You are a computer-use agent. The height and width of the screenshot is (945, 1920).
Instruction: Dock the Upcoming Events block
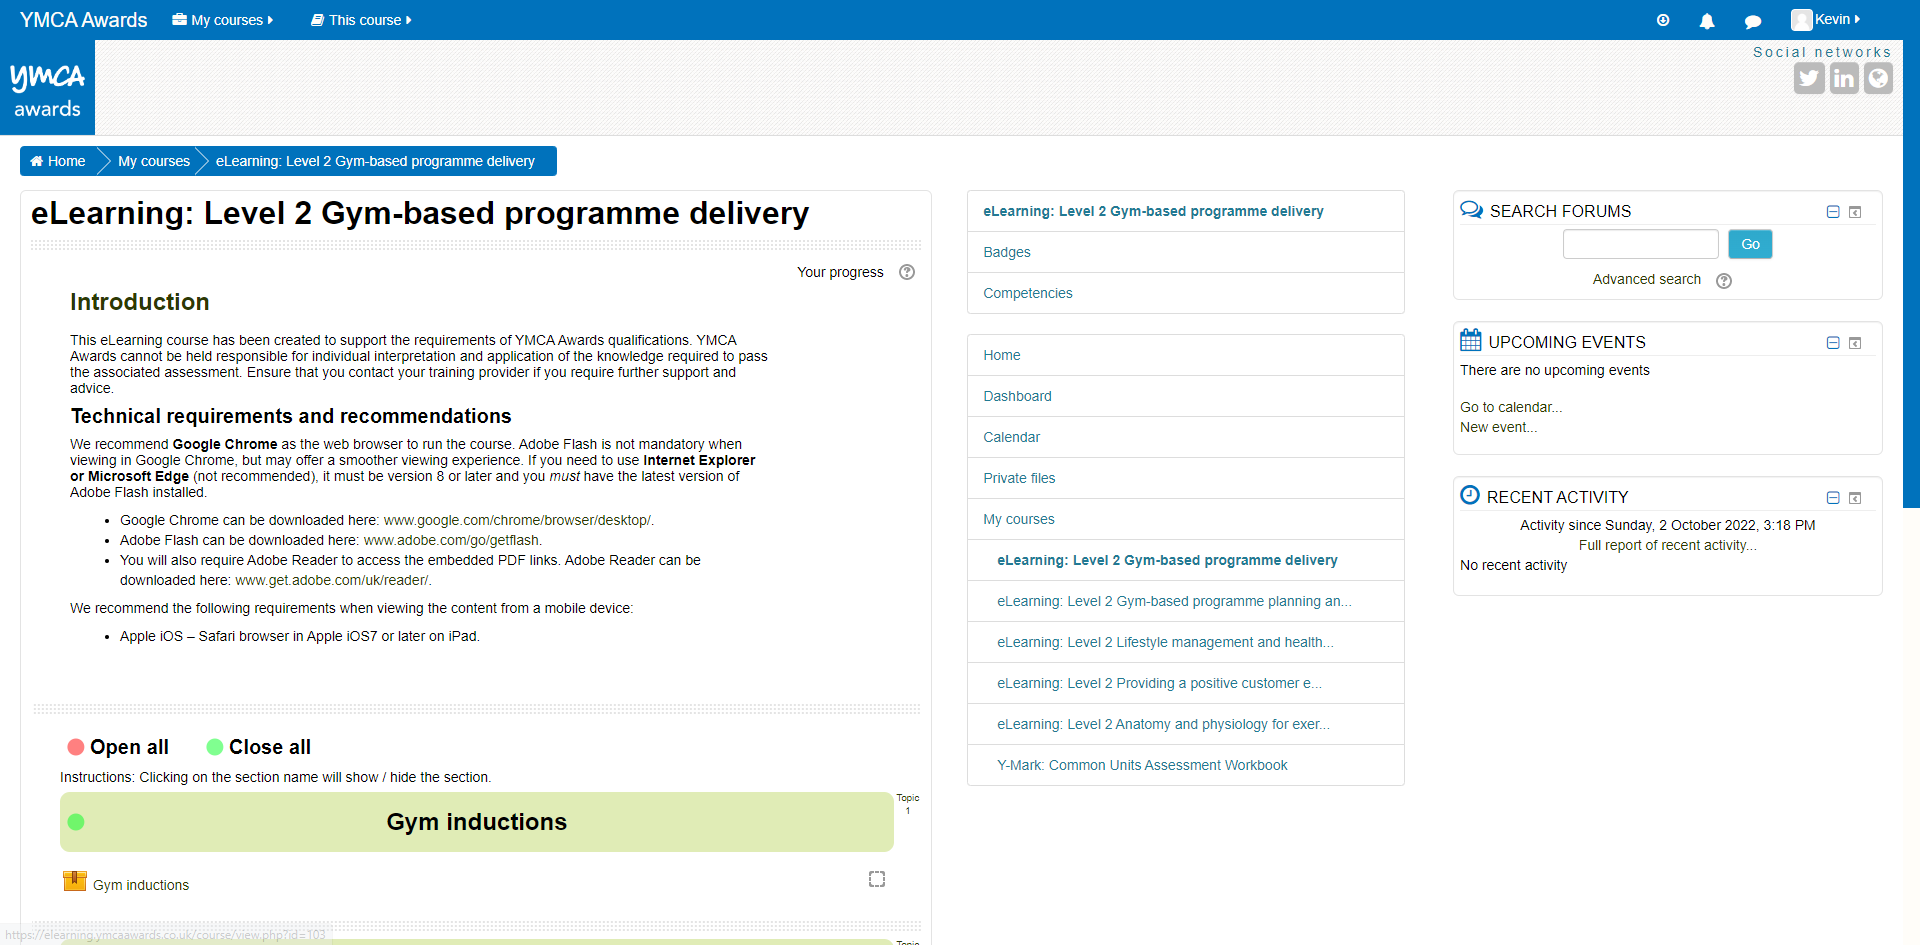tap(1855, 343)
